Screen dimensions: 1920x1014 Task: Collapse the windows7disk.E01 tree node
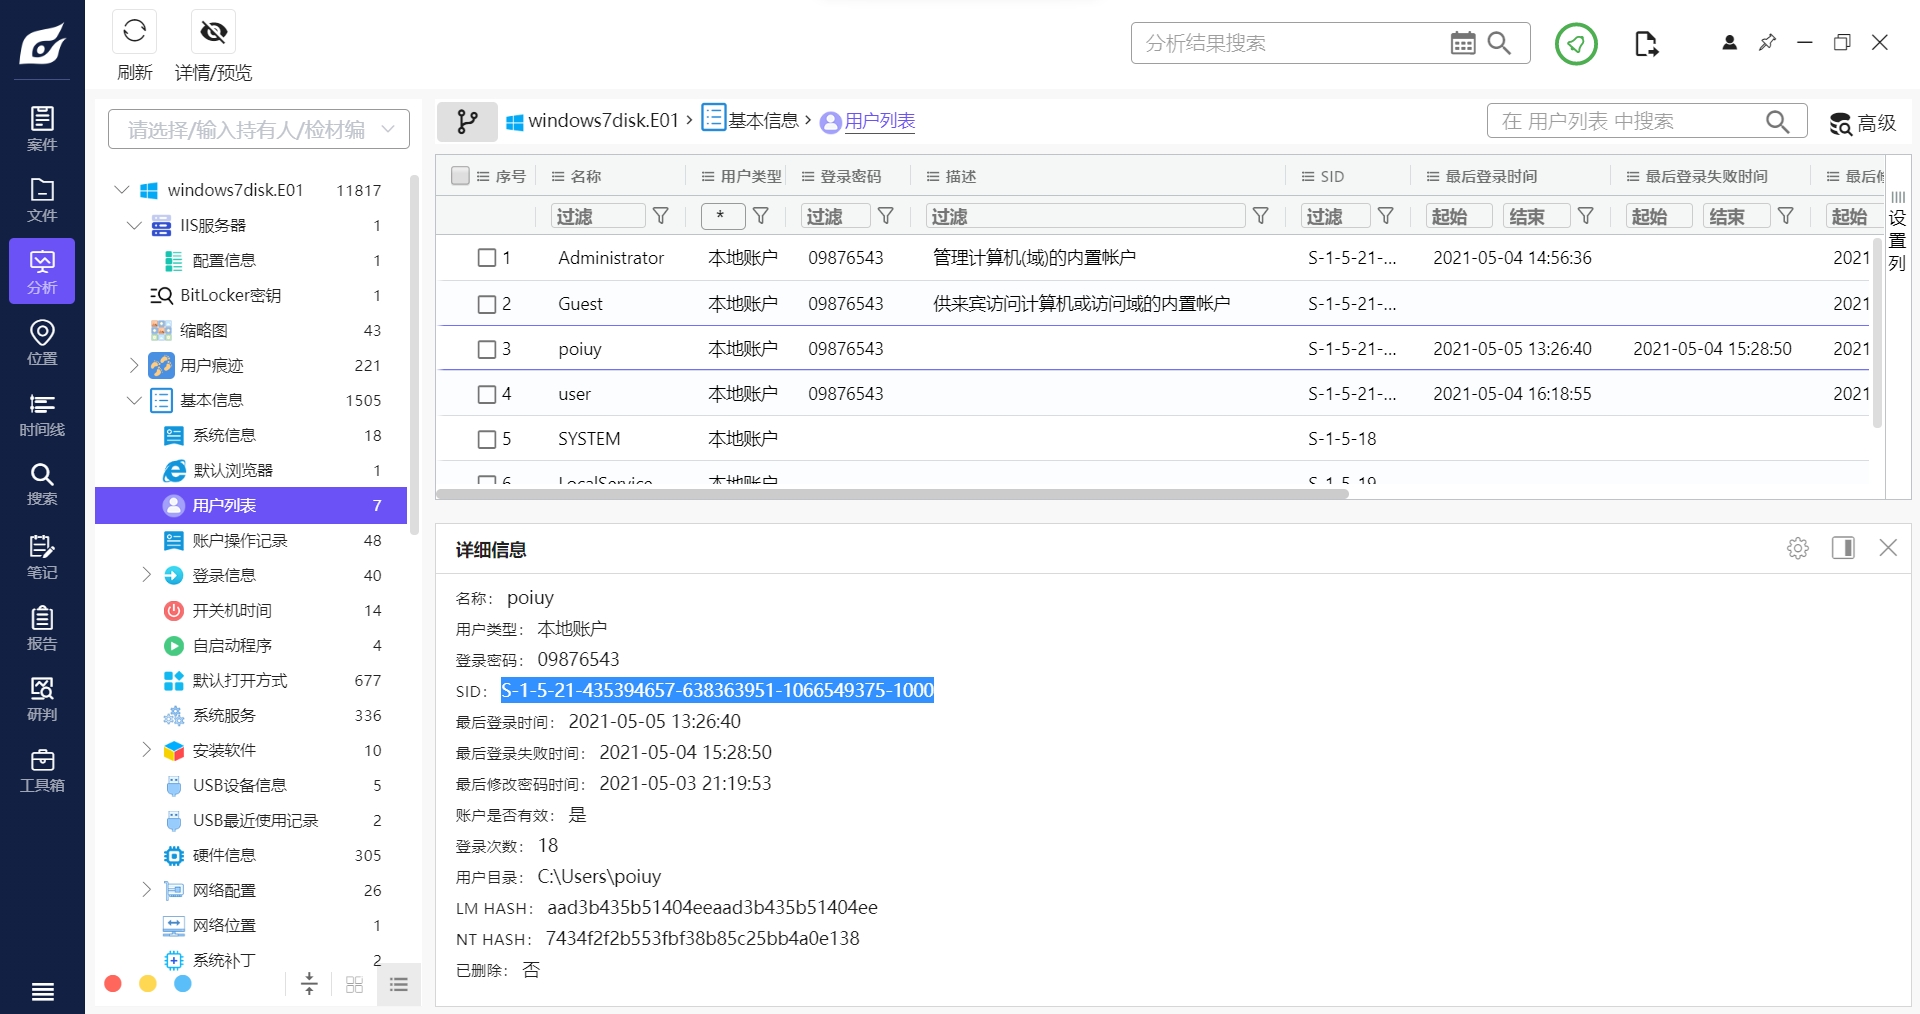click(x=122, y=190)
